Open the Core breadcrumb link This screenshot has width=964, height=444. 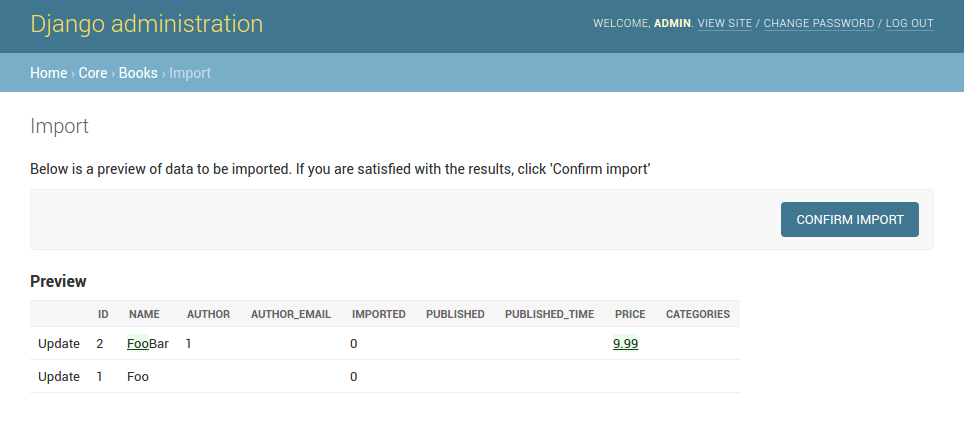pyautogui.click(x=93, y=73)
